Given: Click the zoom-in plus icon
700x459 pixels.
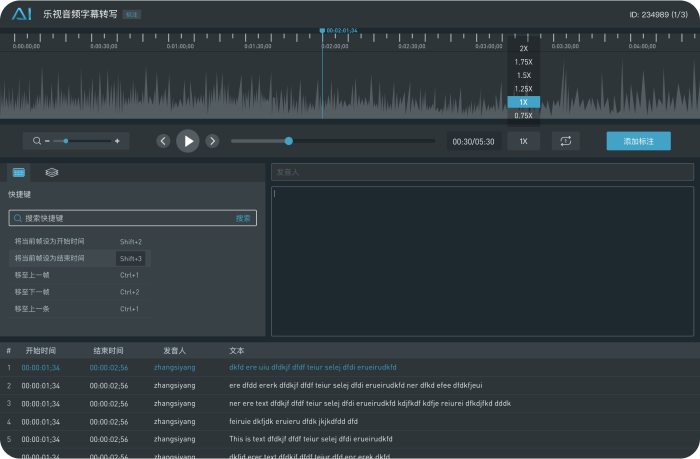Looking at the screenshot, I should [x=117, y=141].
